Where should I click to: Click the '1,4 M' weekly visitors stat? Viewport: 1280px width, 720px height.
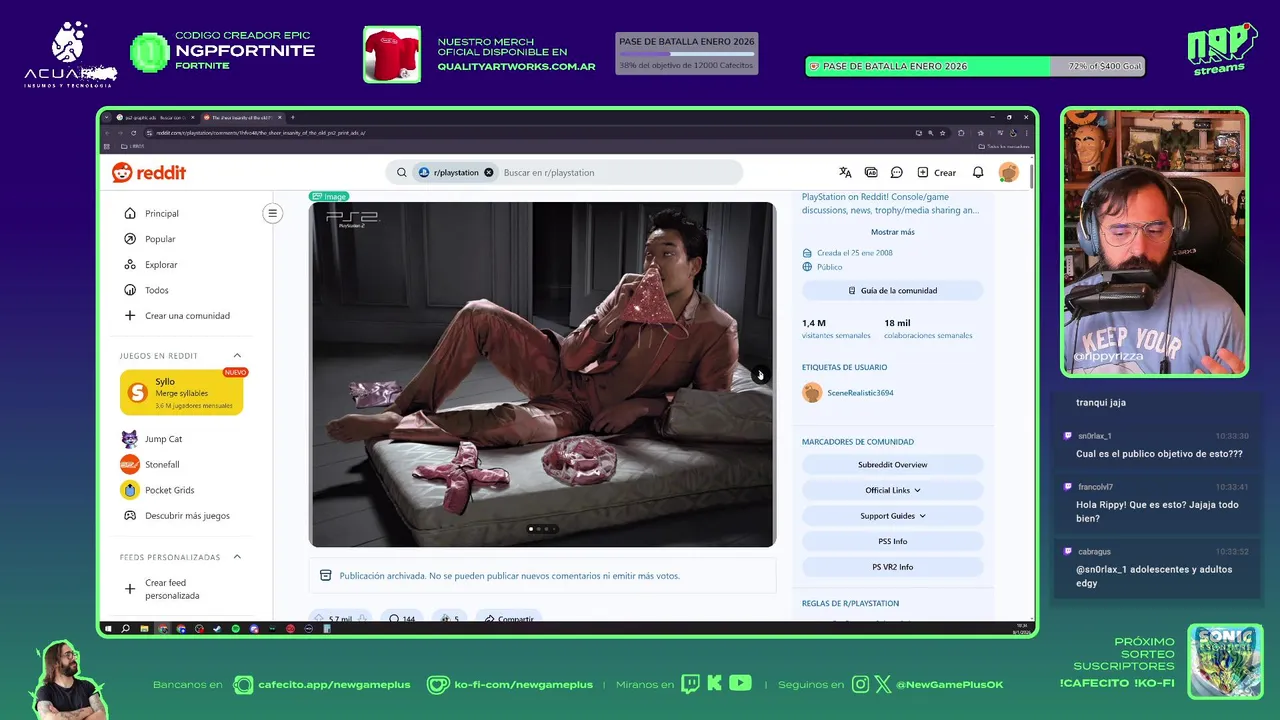(x=814, y=323)
